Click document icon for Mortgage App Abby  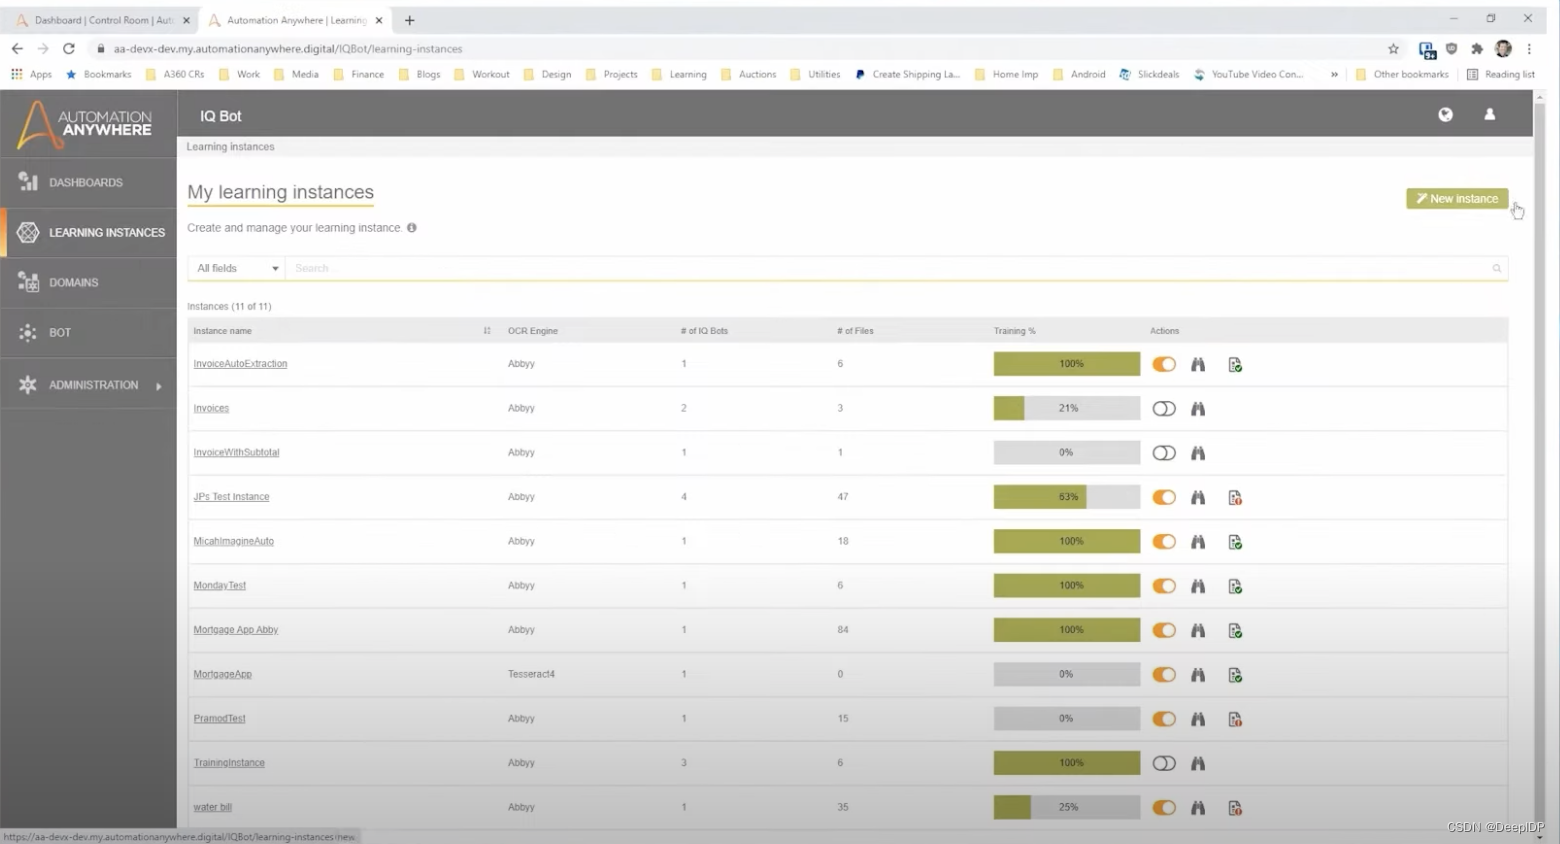1235,631
